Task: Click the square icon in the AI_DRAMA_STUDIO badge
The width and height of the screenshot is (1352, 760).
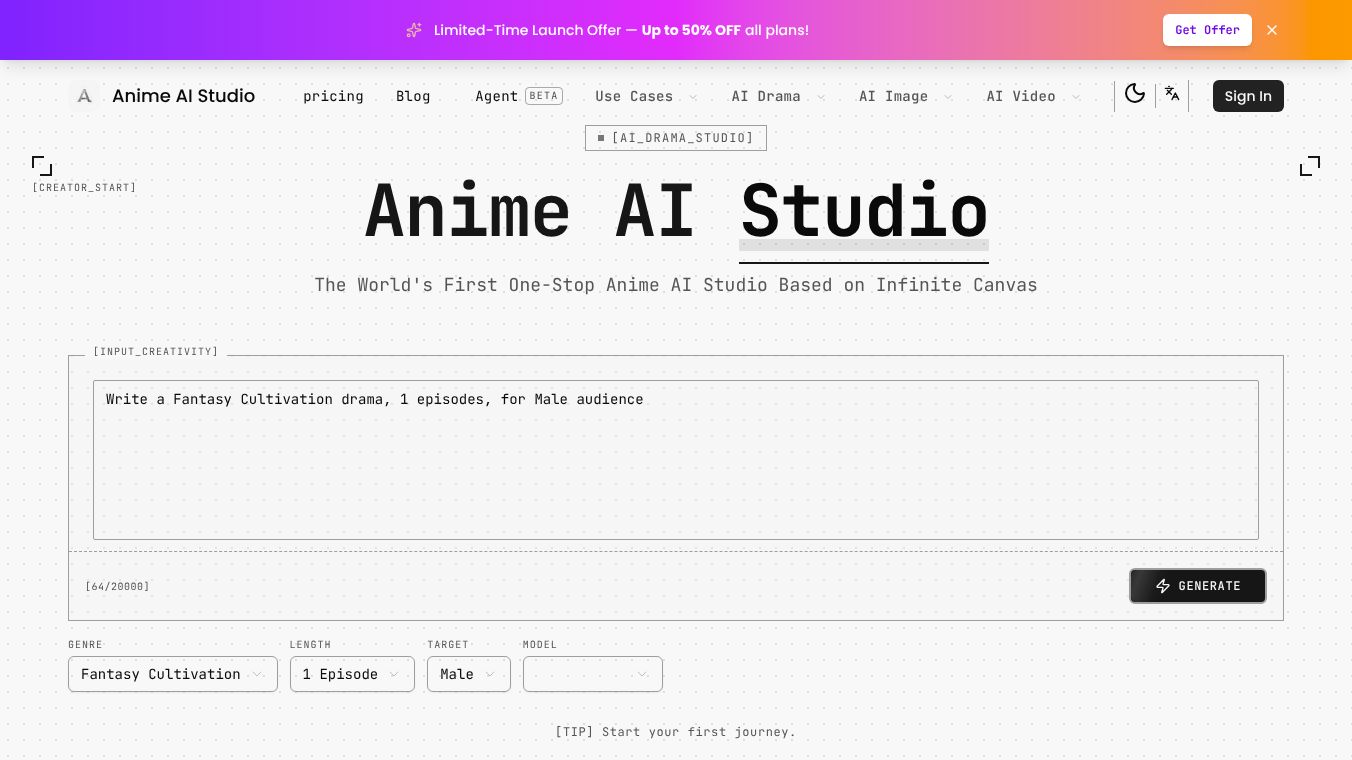Action: [x=601, y=138]
